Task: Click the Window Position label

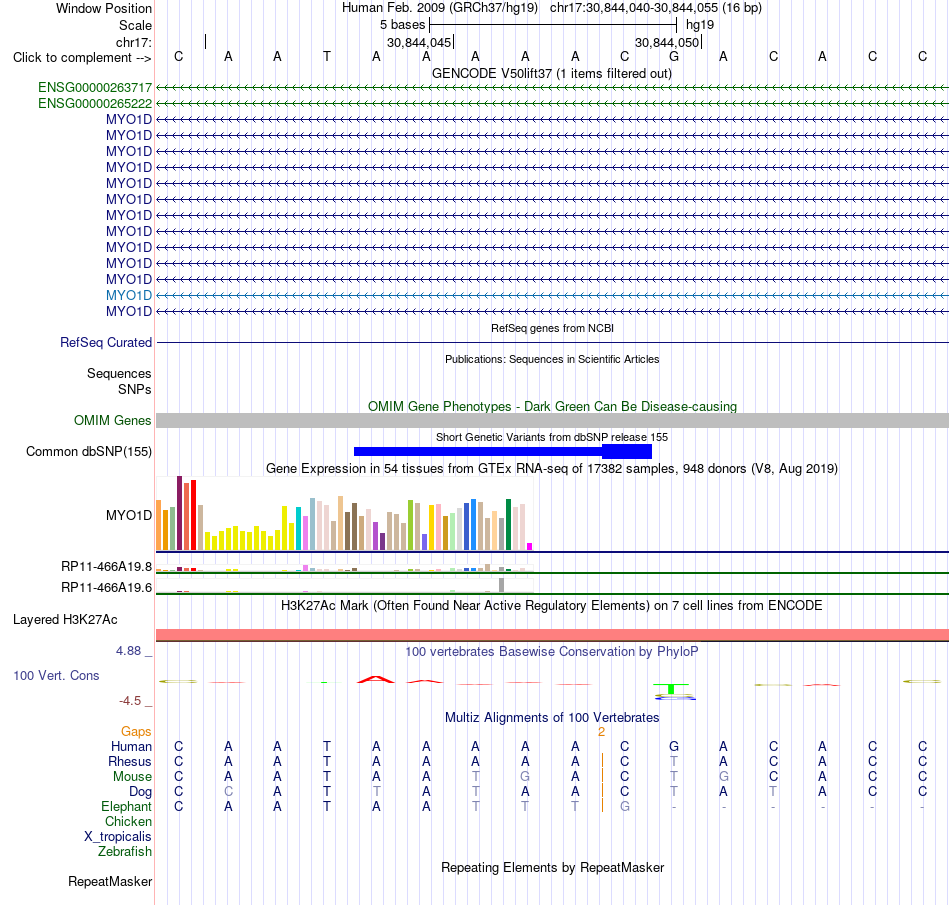Action: coord(104,8)
